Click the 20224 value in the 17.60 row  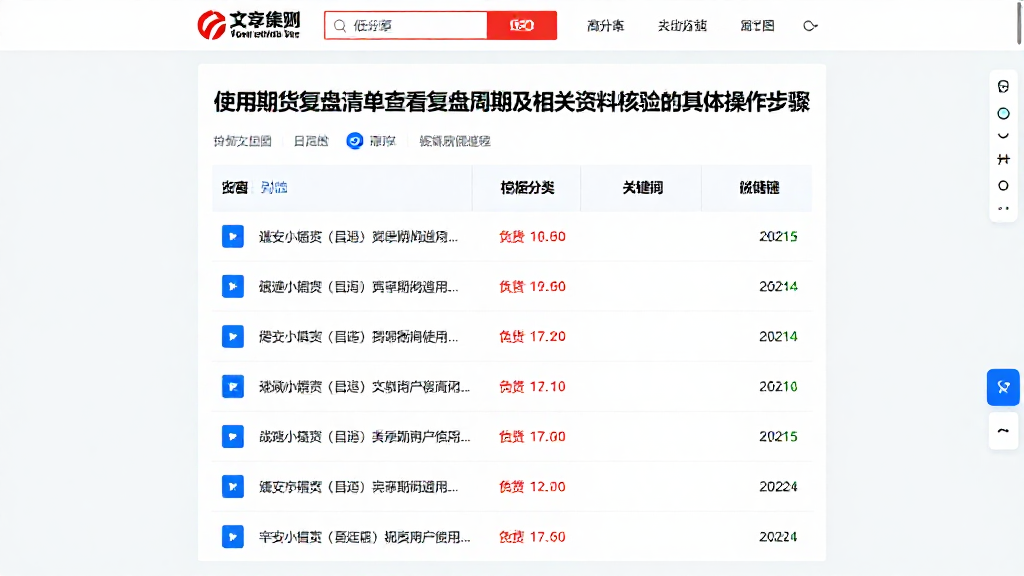pos(778,537)
